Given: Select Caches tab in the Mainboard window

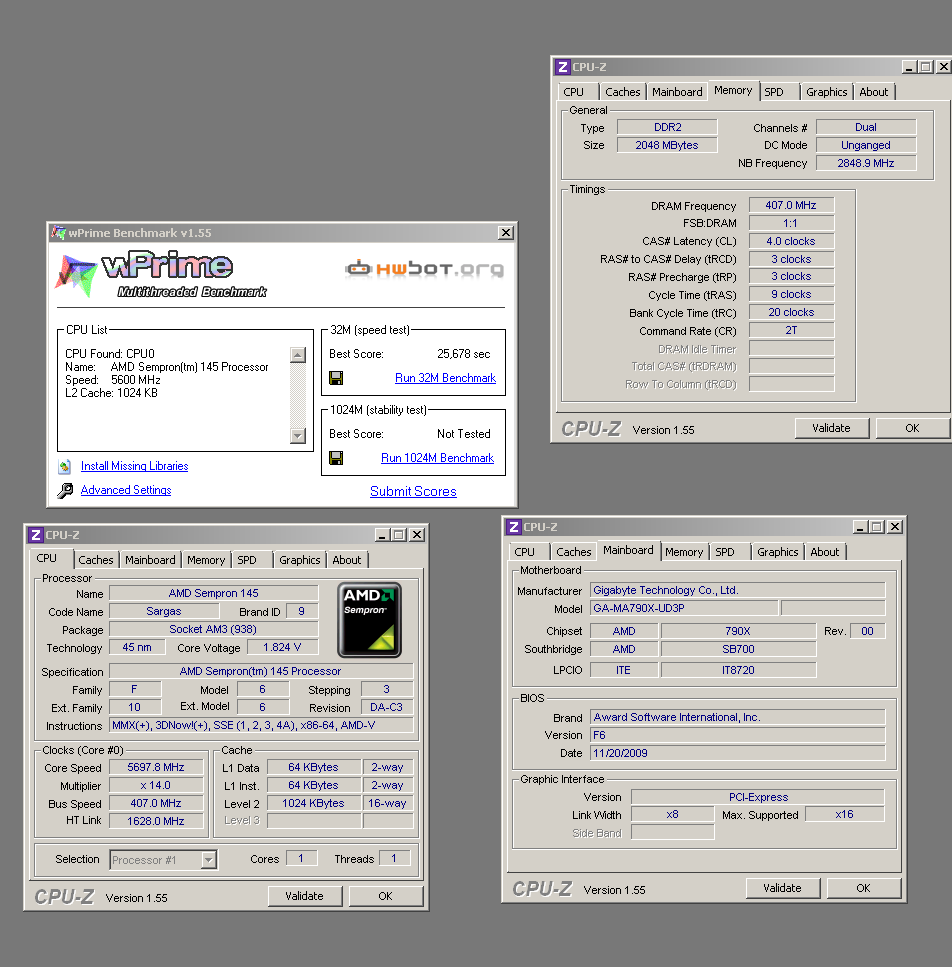Looking at the screenshot, I should click(574, 552).
